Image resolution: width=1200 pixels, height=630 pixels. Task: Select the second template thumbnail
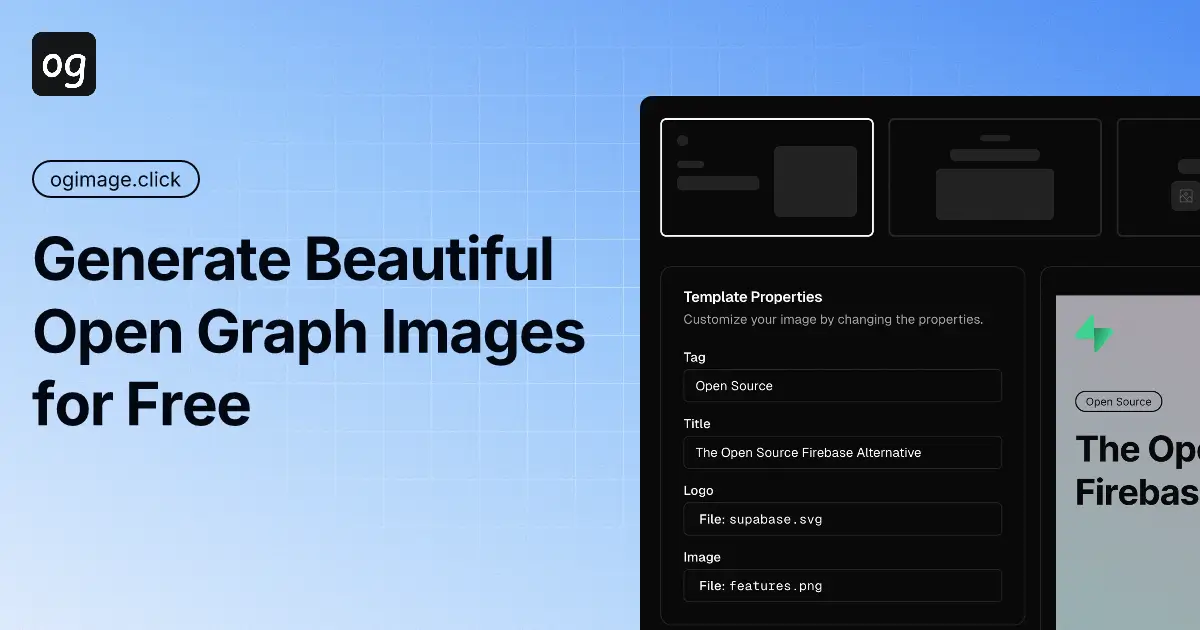[994, 177]
